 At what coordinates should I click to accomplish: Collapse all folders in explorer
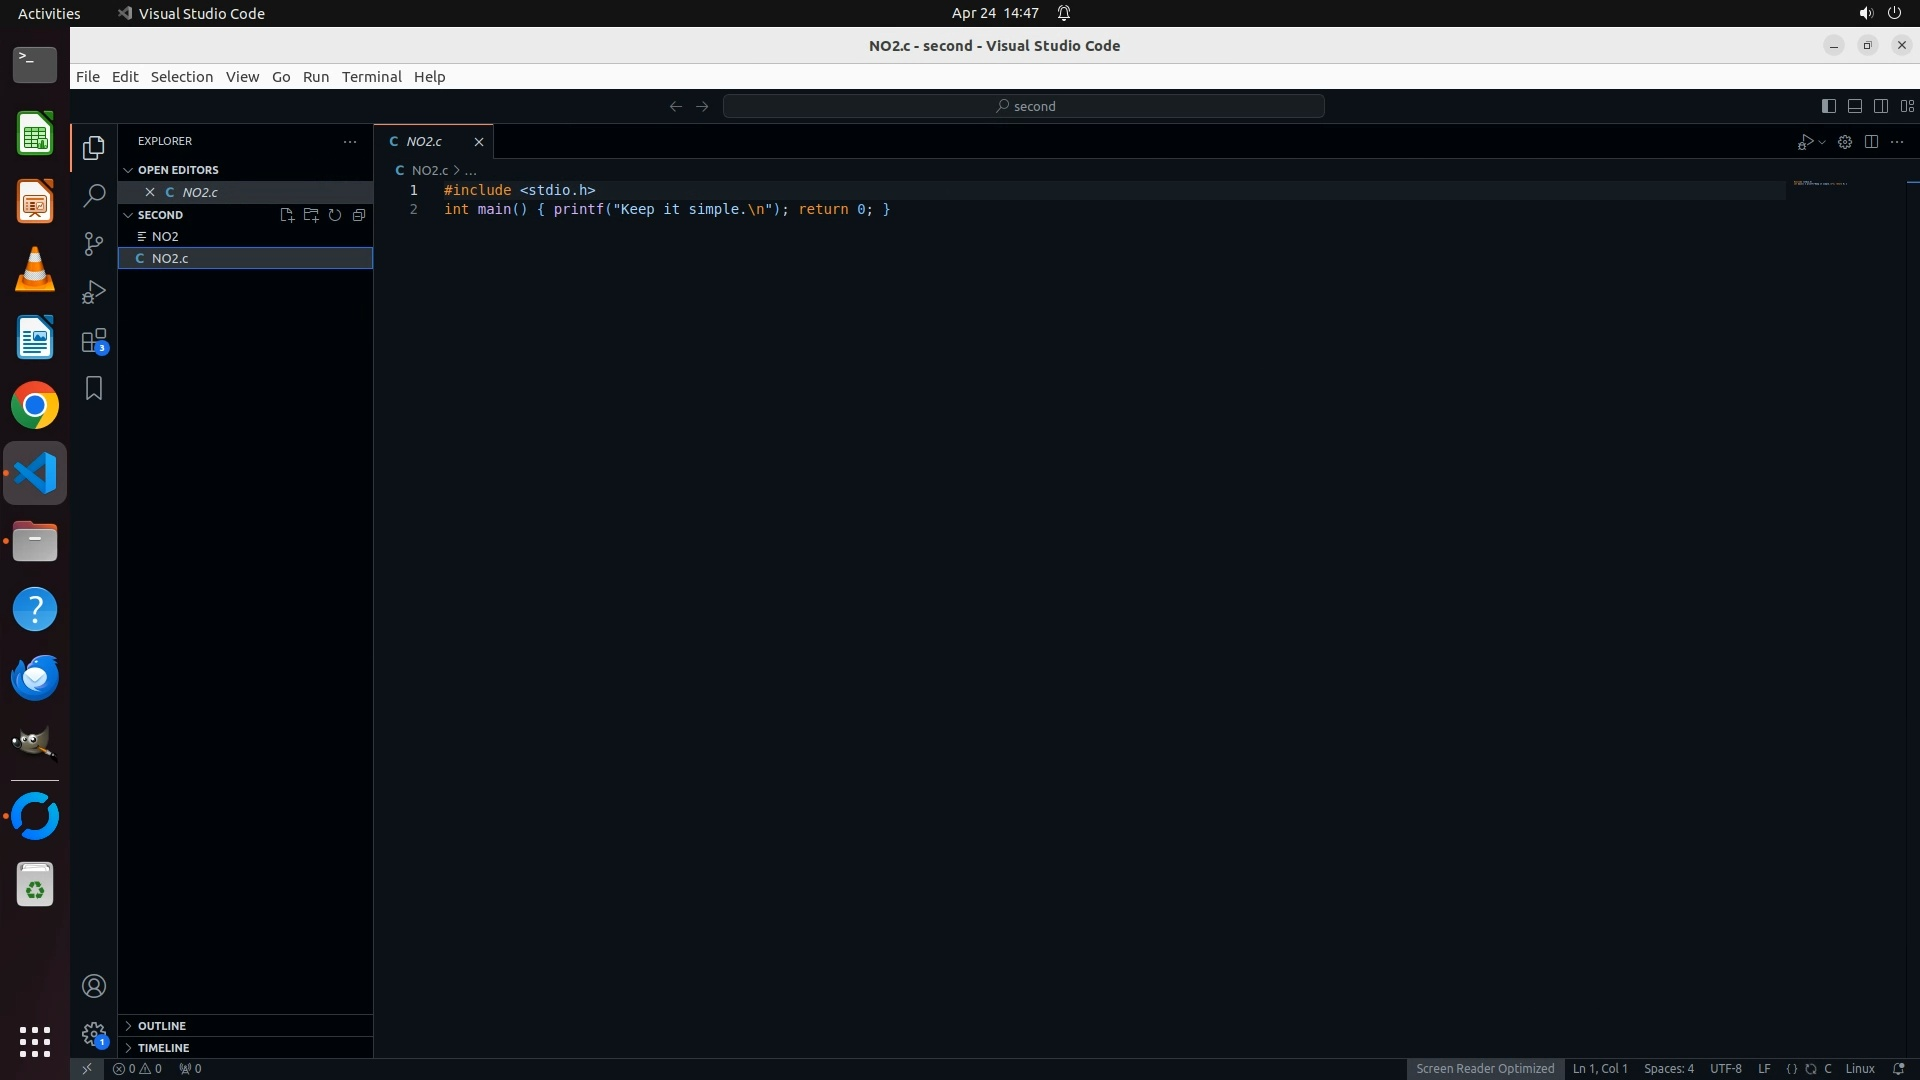point(359,215)
